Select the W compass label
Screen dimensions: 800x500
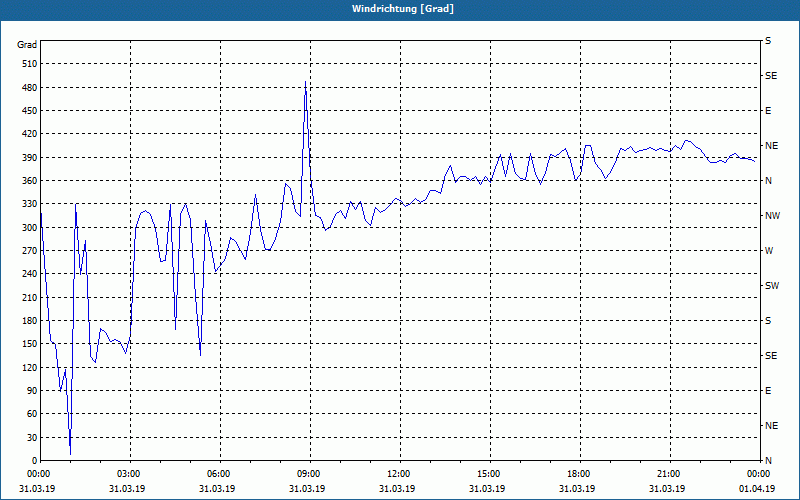click(x=769, y=251)
